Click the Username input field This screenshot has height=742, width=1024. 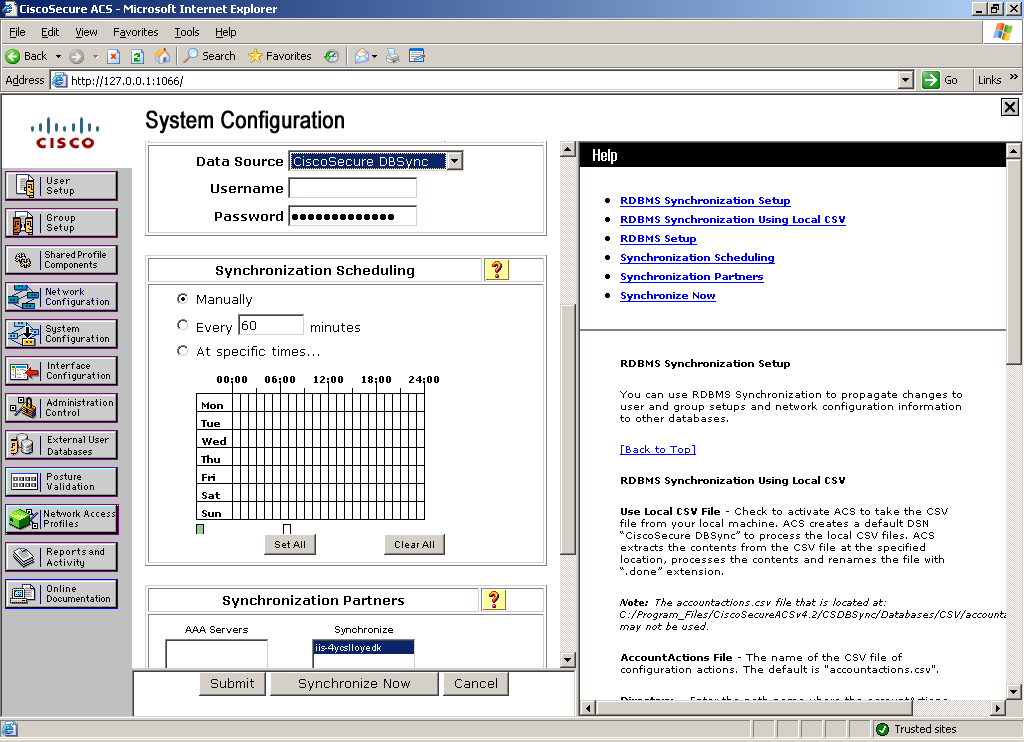(353, 188)
